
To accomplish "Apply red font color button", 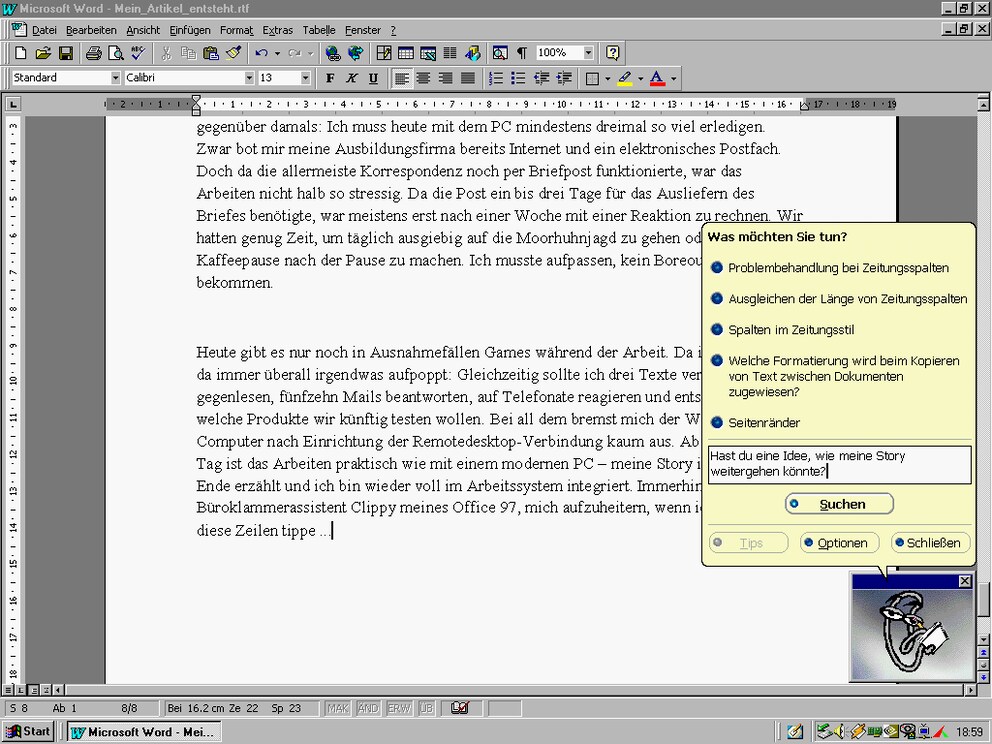I will point(657,78).
